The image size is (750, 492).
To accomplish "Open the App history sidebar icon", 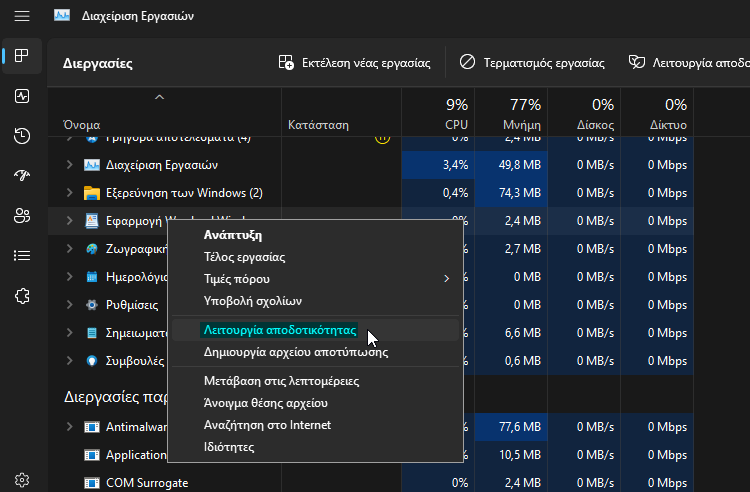I will click(22, 136).
